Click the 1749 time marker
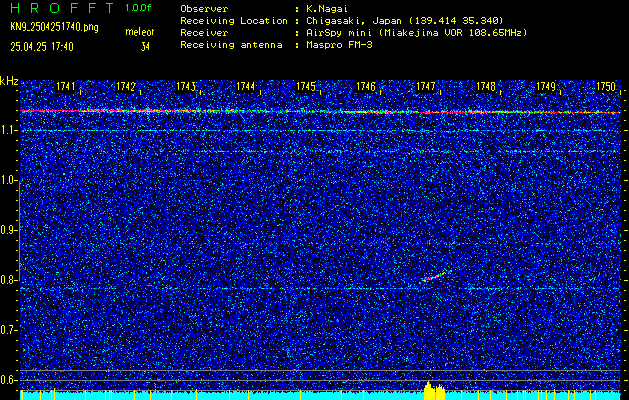The height and width of the screenshot is (400, 629). tap(546, 86)
